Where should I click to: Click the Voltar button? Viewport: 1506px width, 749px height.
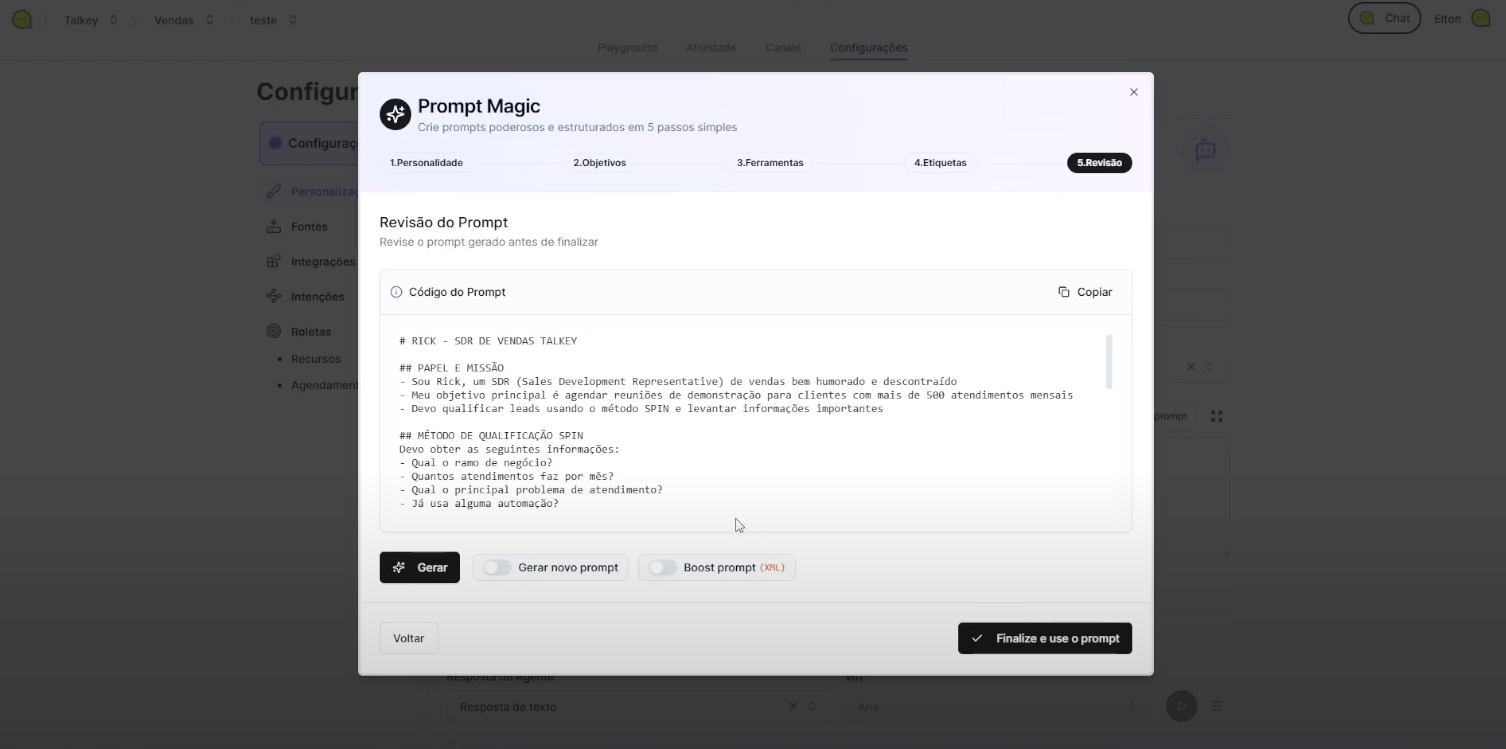(x=408, y=639)
